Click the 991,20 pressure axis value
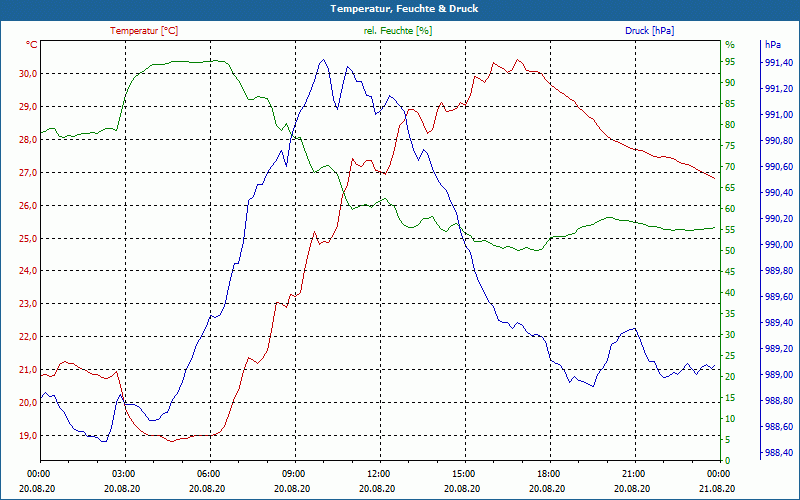The width and height of the screenshot is (800, 500). point(779,89)
